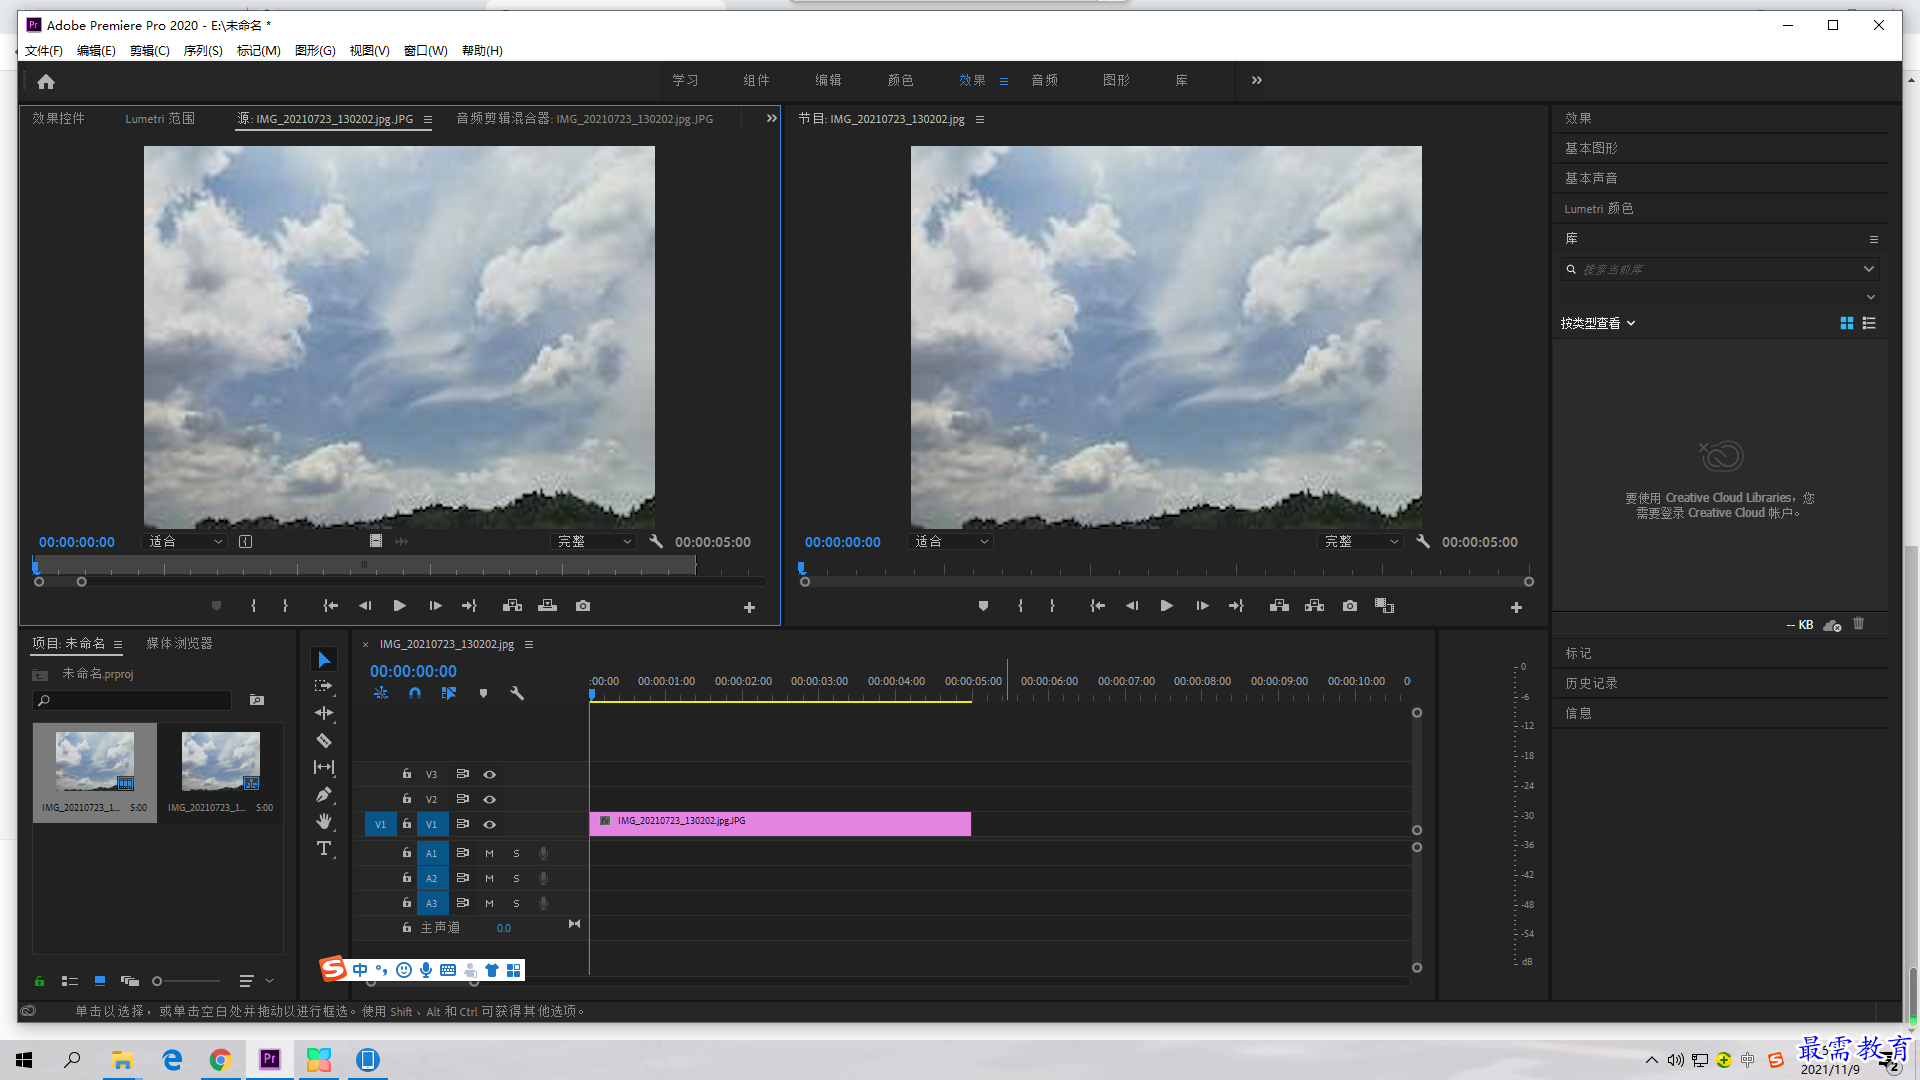Click Overwrite button in source monitor
The width and height of the screenshot is (1920, 1080).
547,606
